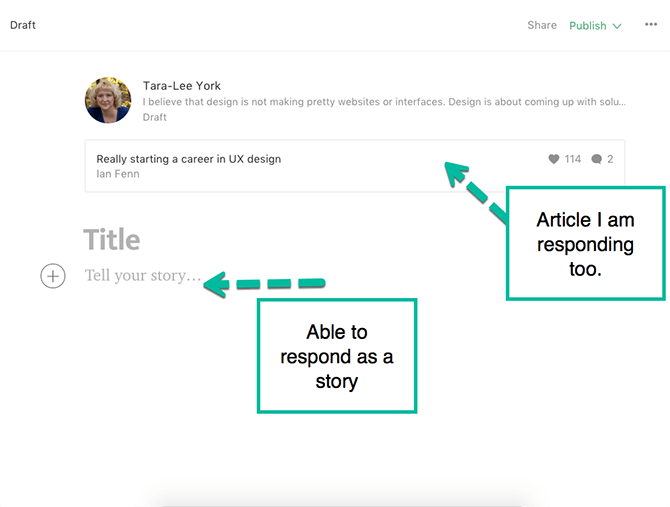670x507 pixels.
Task: Click the plus icon to add media
Action: [53, 276]
